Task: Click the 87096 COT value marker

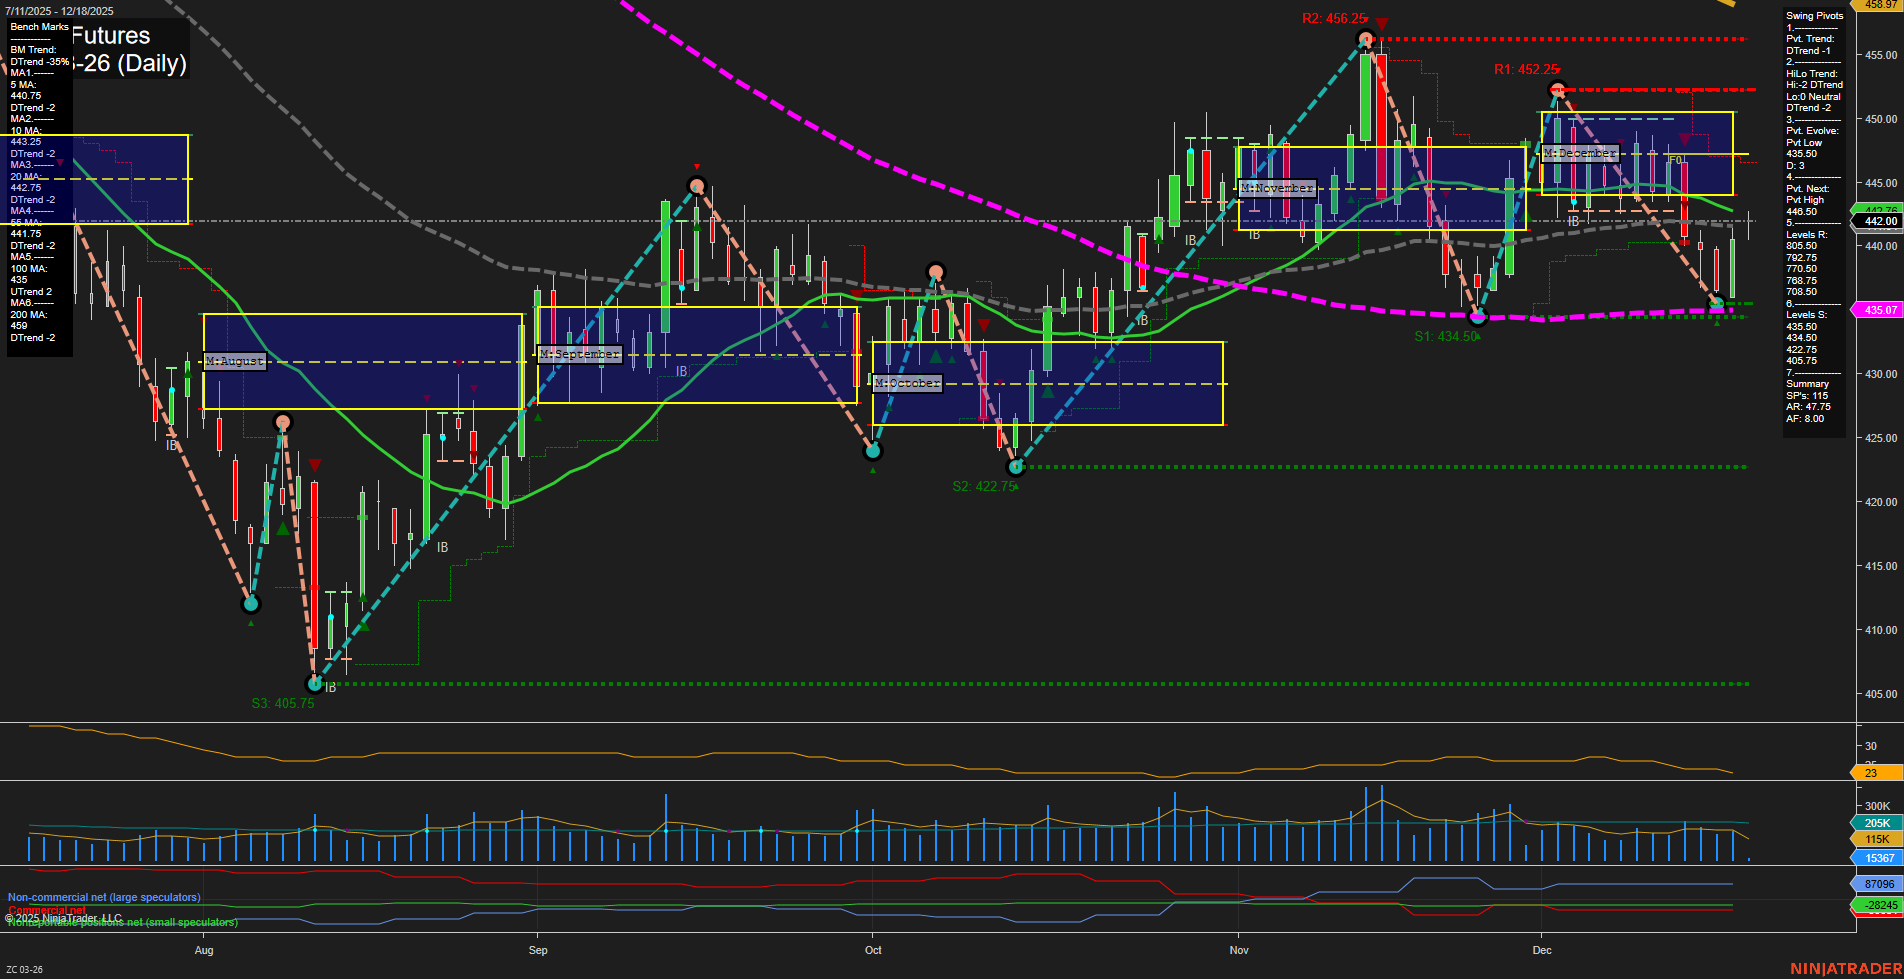Action: 1877,883
